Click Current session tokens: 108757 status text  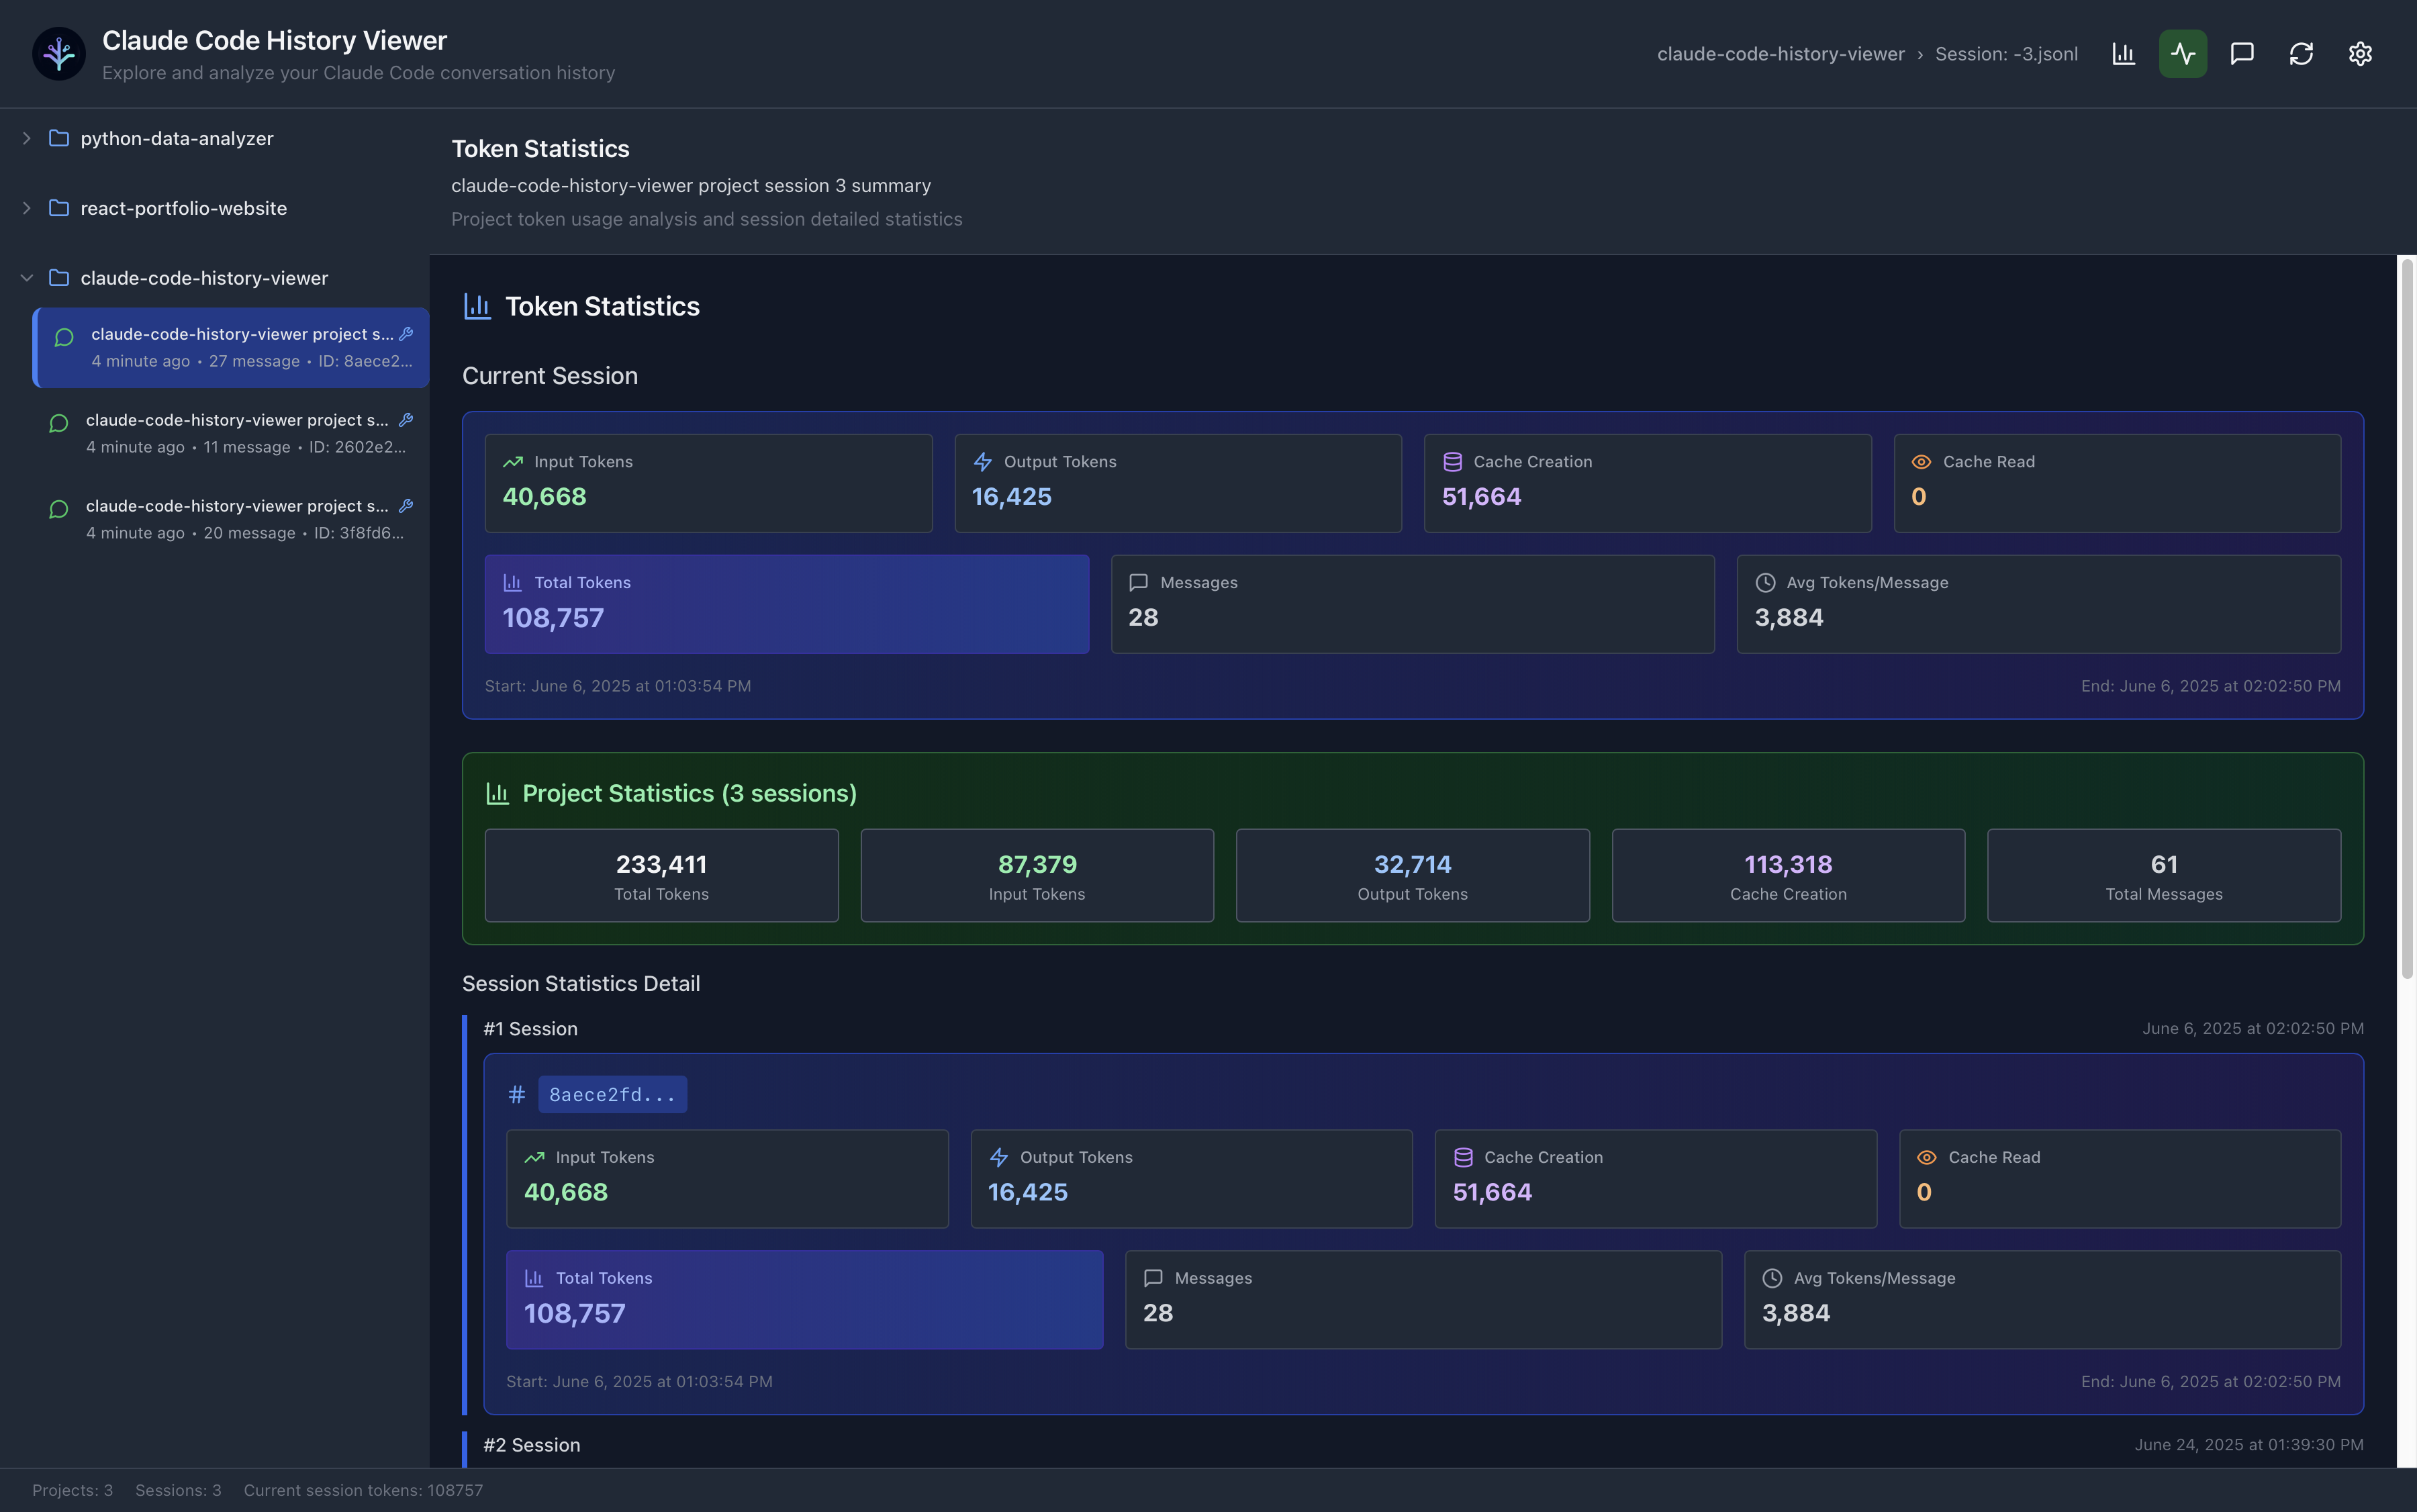click(x=363, y=1490)
